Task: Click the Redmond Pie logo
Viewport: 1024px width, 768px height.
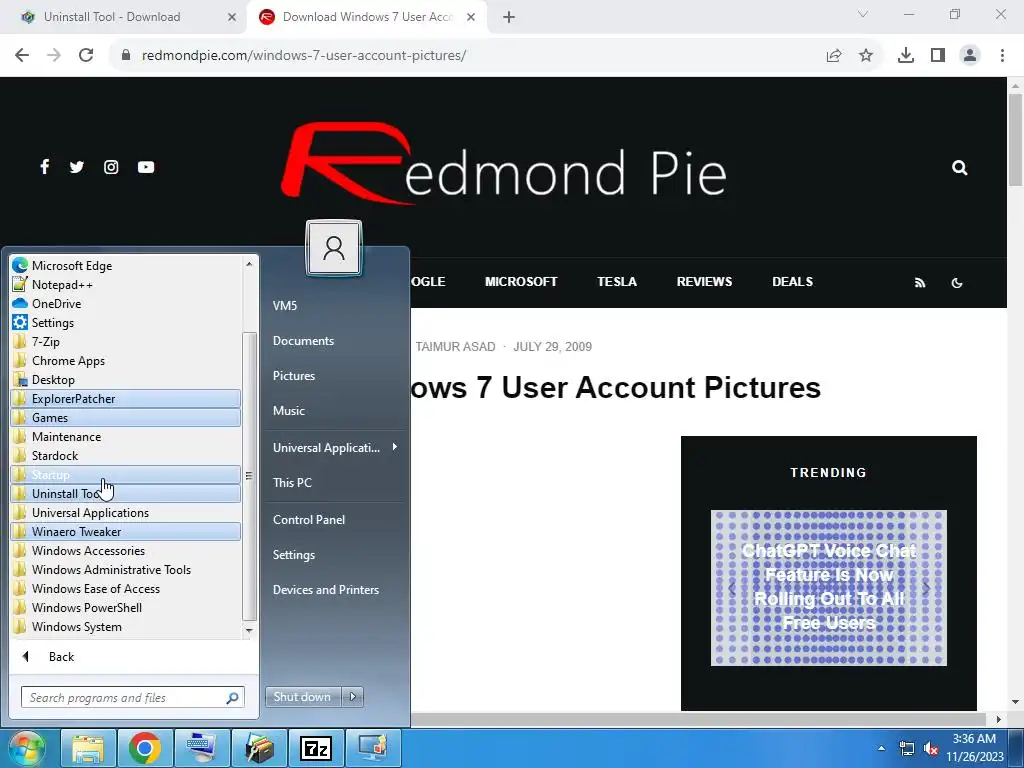Action: pyautogui.click(x=504, y=163)
